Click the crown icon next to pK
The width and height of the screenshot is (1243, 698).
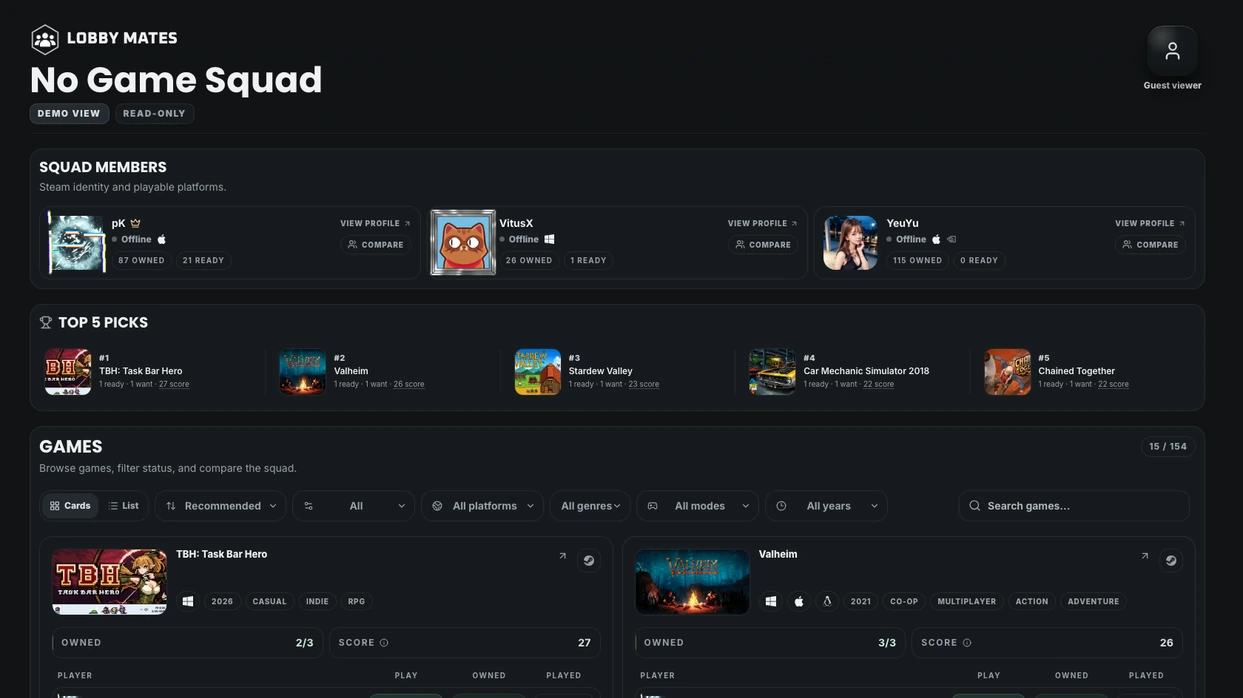point(135,223)
